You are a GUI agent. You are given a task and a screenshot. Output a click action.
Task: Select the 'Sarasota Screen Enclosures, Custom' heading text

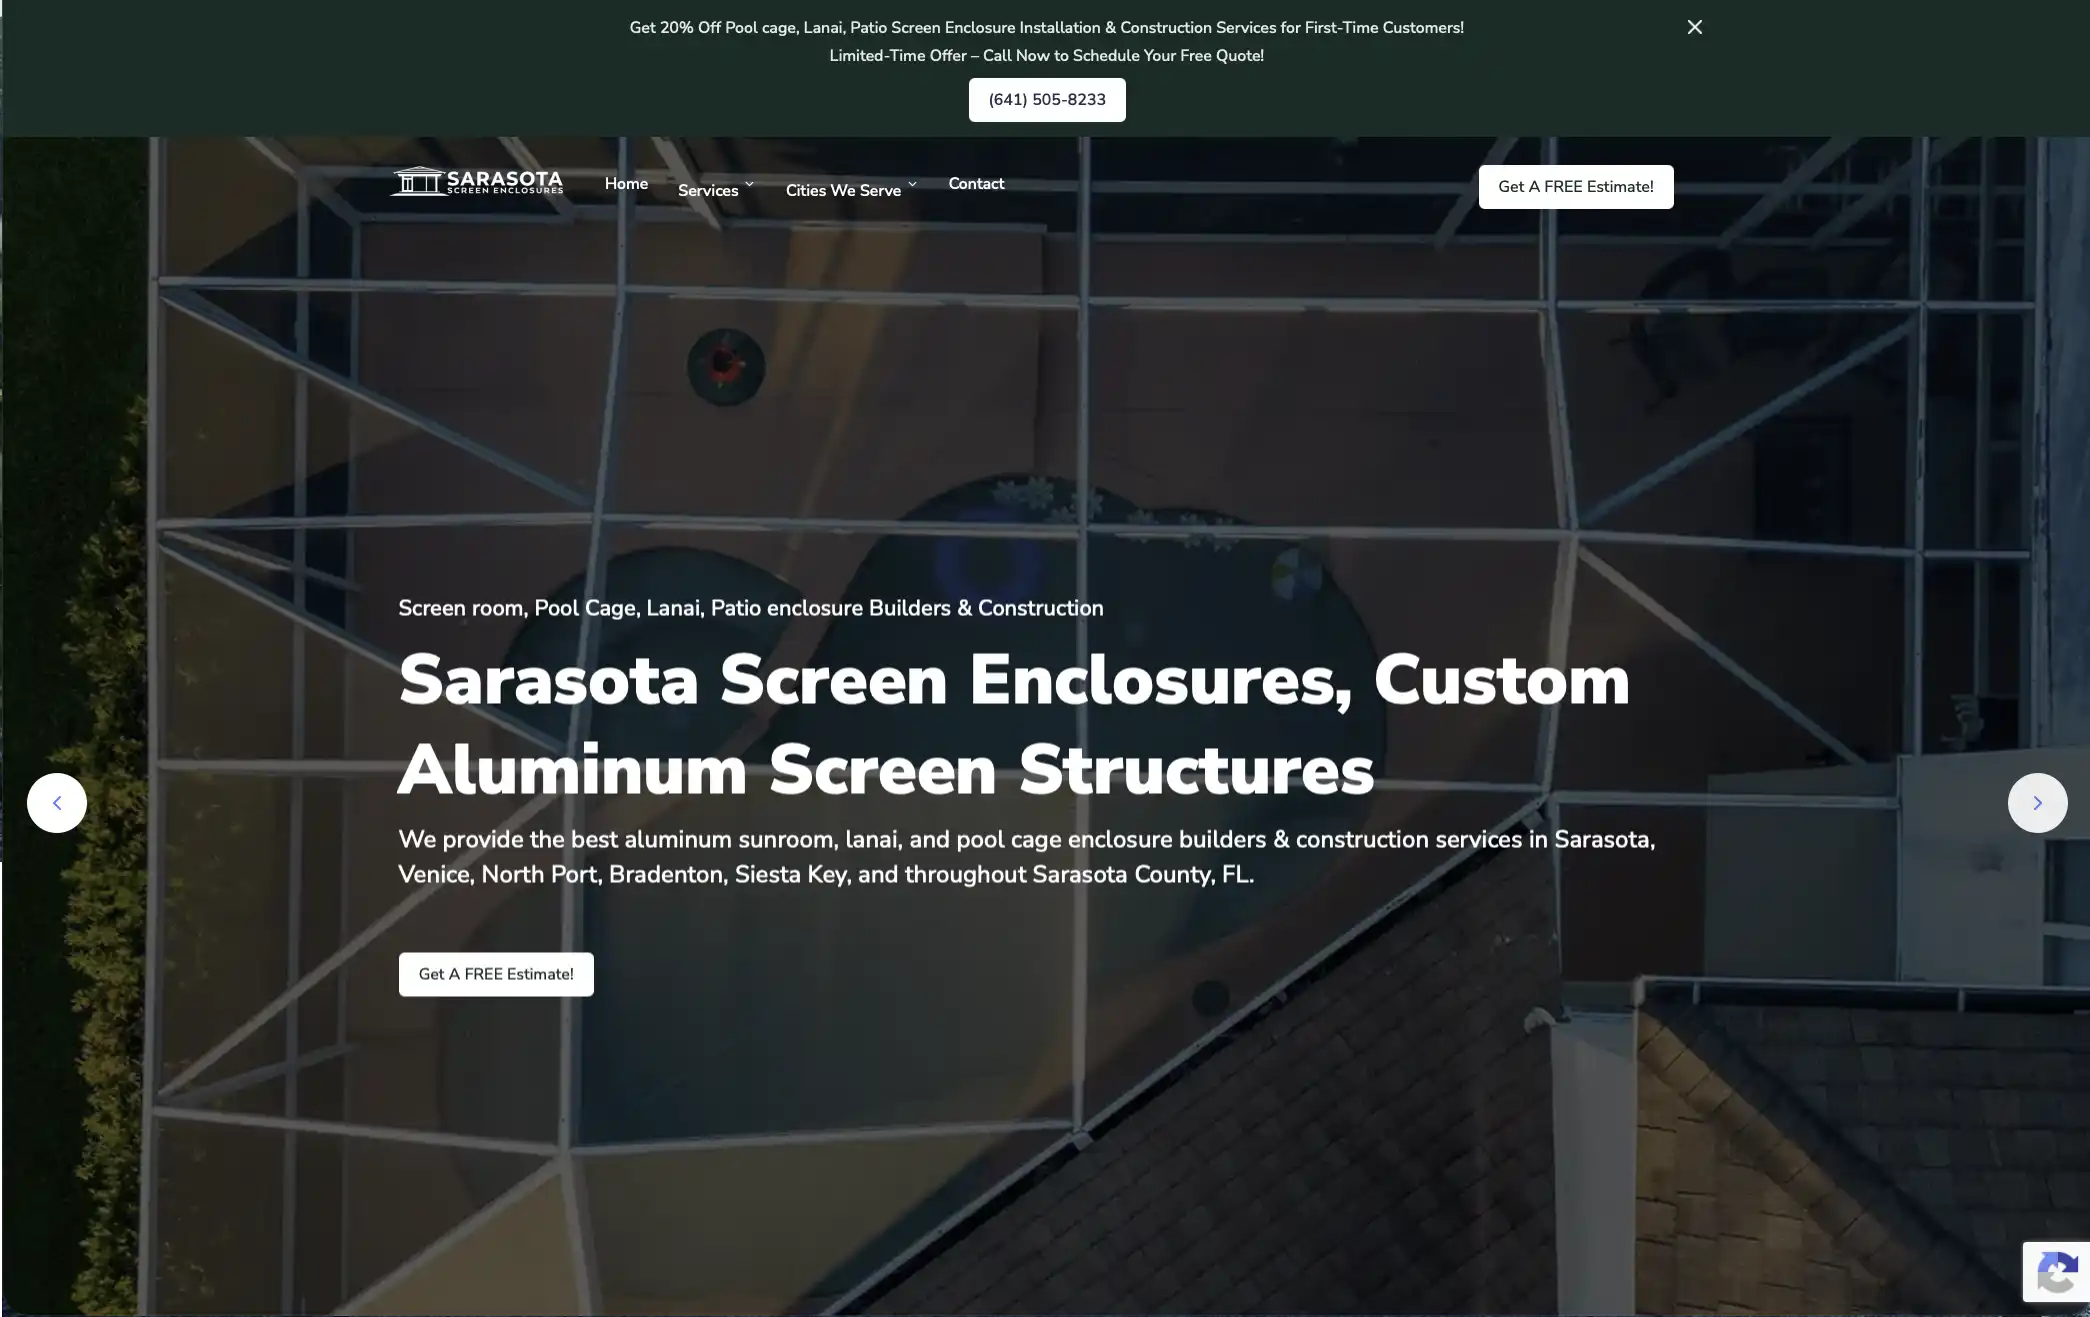(x=1014, y=680)
